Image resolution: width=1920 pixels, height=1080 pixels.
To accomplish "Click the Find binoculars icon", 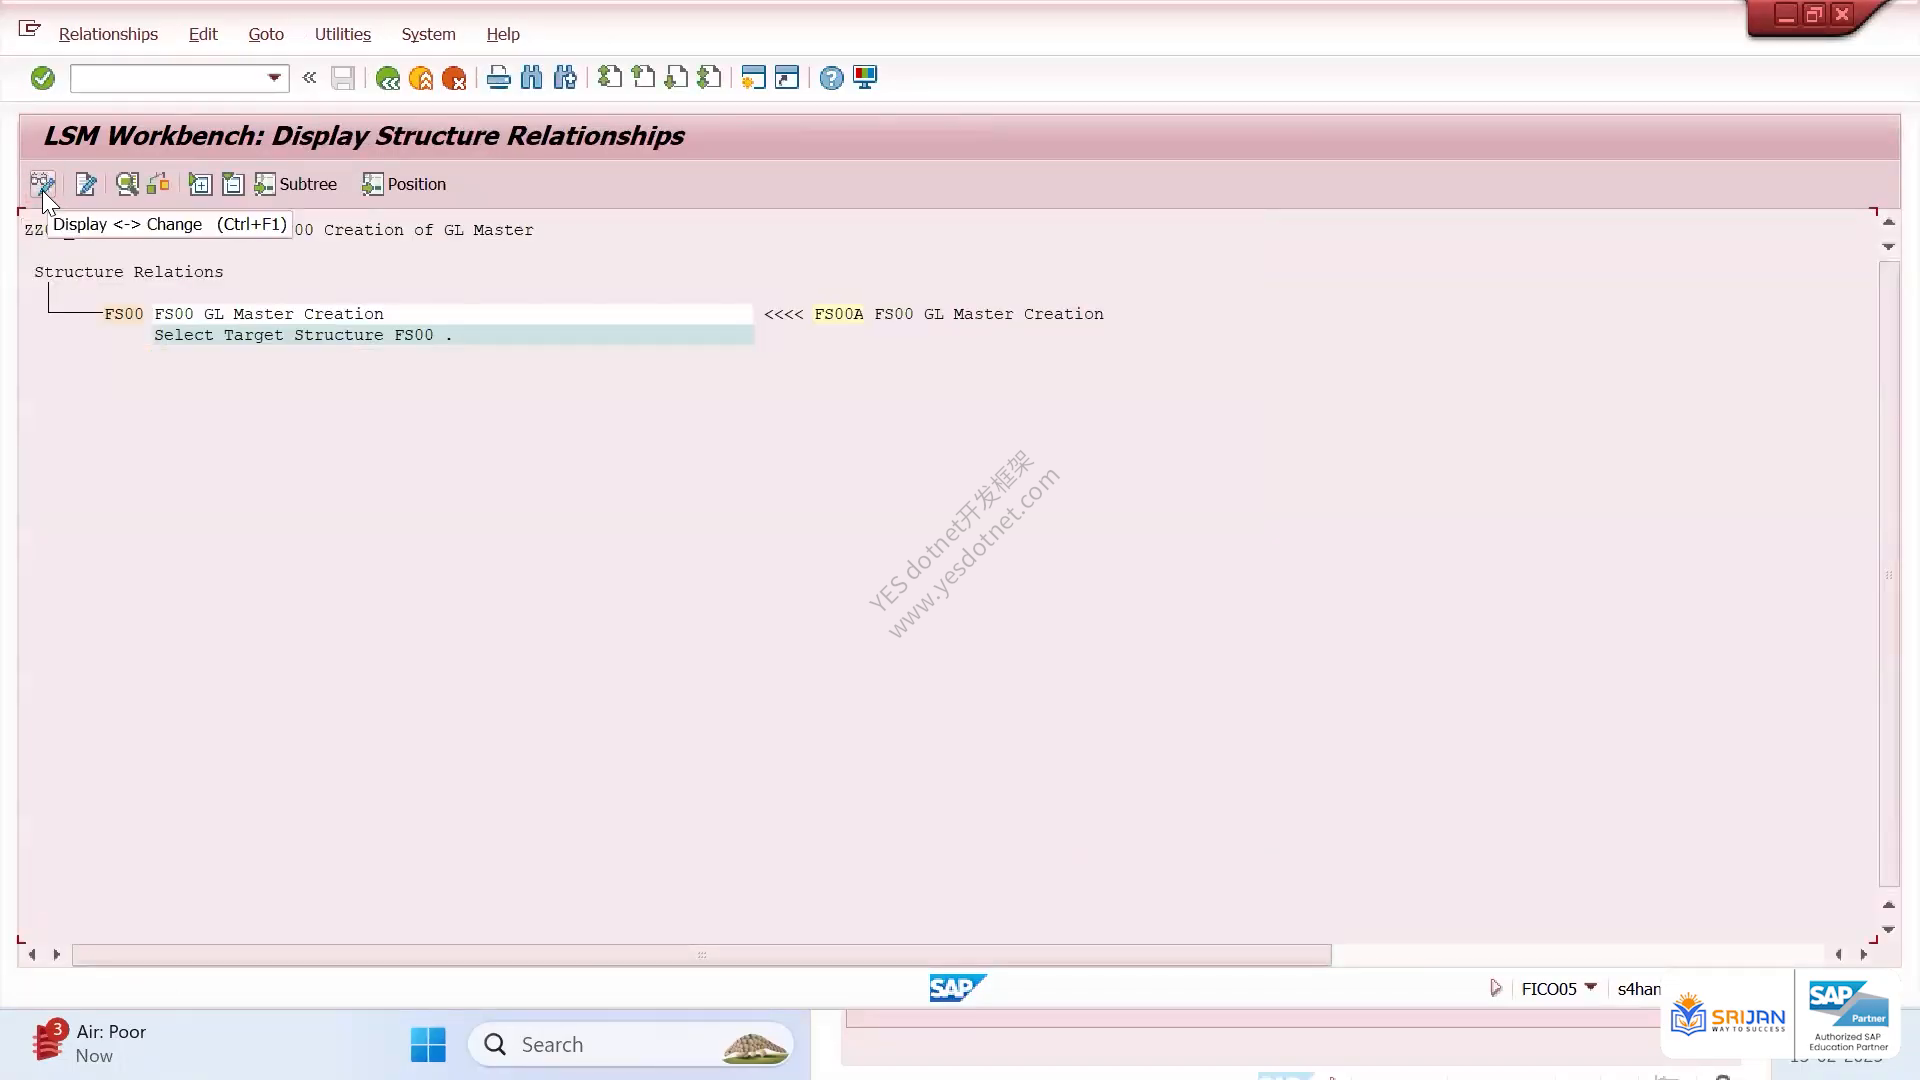I will pyautogui.click(x=531, y=78).
